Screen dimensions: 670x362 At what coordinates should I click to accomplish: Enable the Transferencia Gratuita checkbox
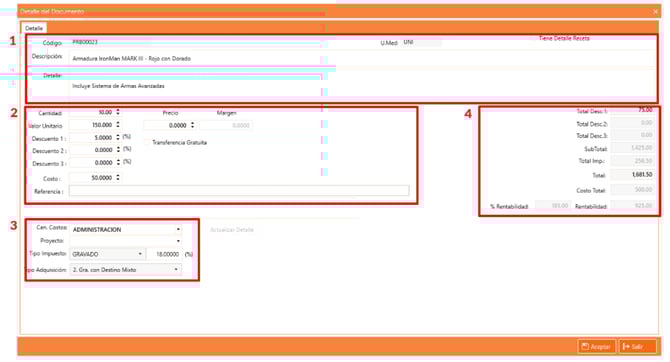click(x=147, y=142)
